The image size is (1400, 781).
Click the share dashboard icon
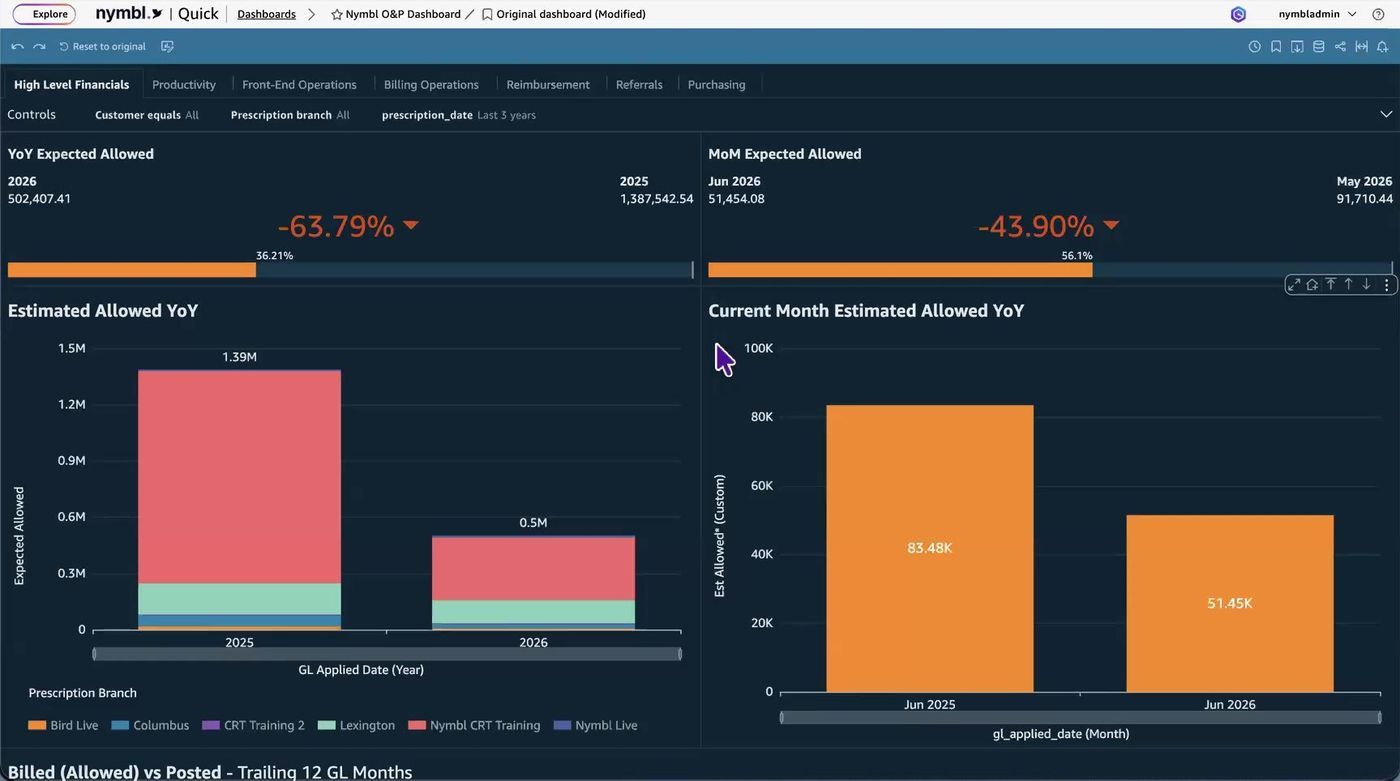pyautogui.click(x=1340, y=47)
